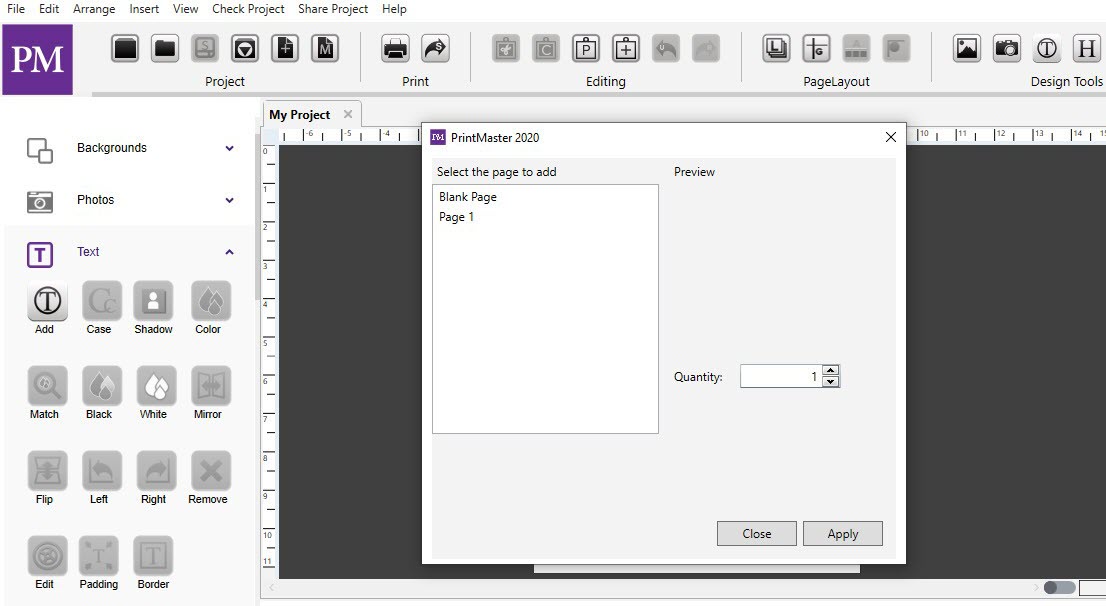Image resolution: width=1106 pixels, height=606 pixels.
Task: Click the plus icon in Editing group
Action: pyautogui.click(x=626, y=49)
